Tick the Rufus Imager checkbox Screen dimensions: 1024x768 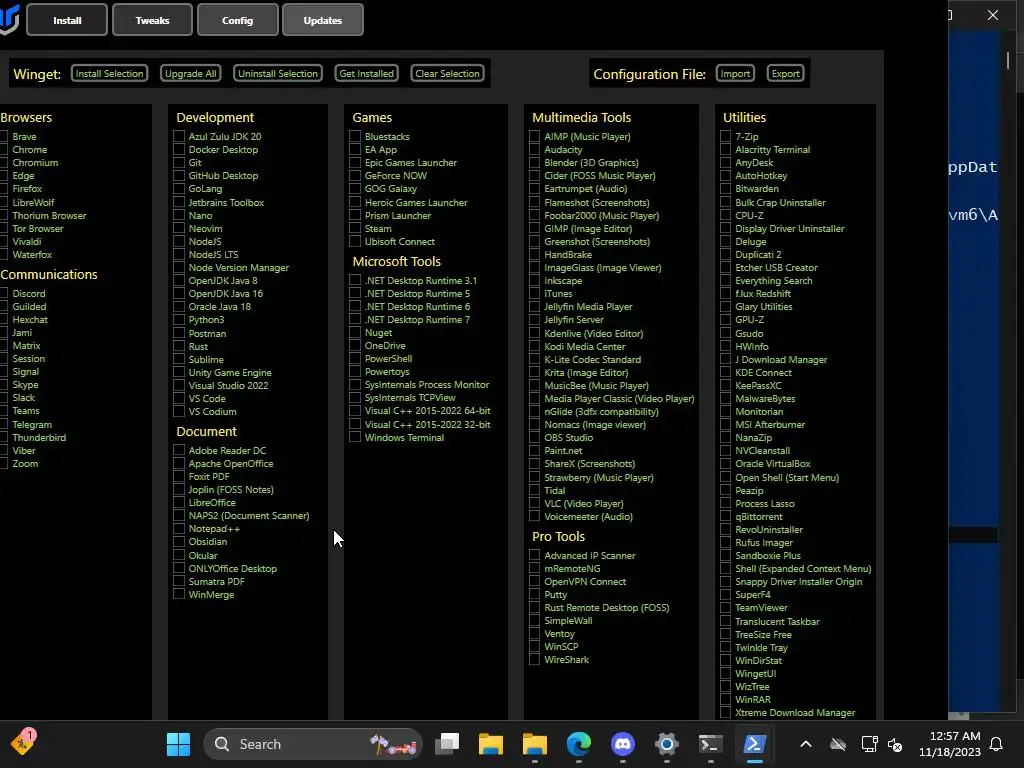point(726,542)
